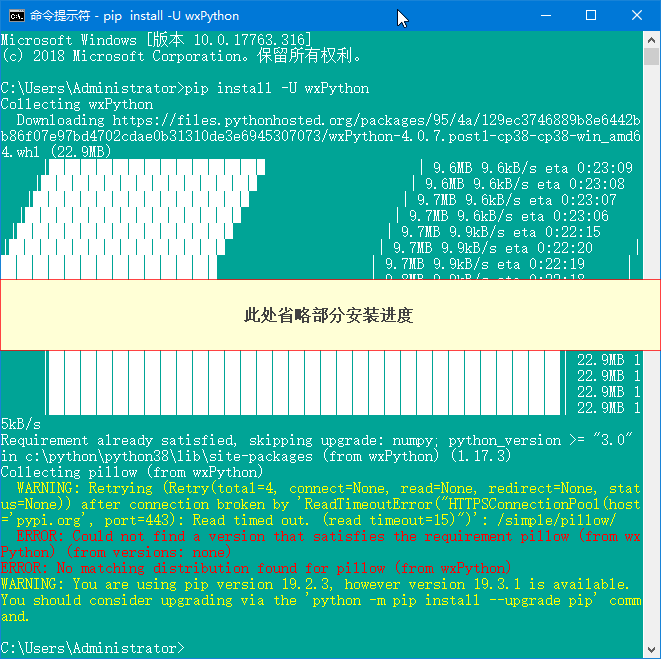Click 'ERROR: No matching distribution found' line
Screen dimensions: 661x659
[256, 568]
